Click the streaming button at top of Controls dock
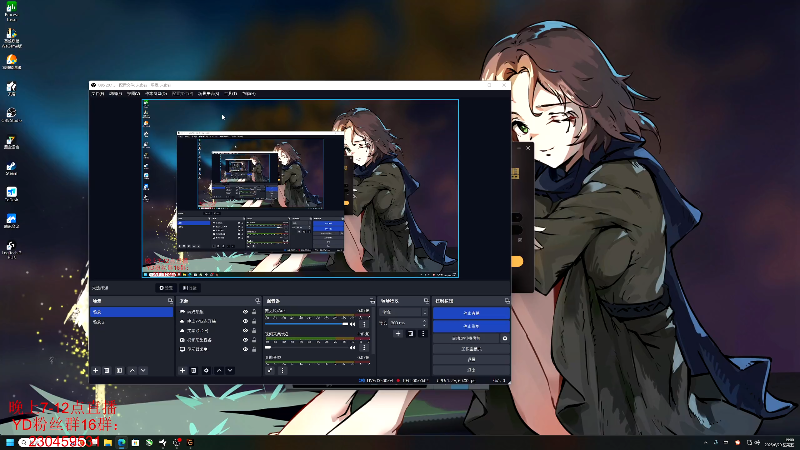Viewport: 800px width, 450px height. coord(471,313)
